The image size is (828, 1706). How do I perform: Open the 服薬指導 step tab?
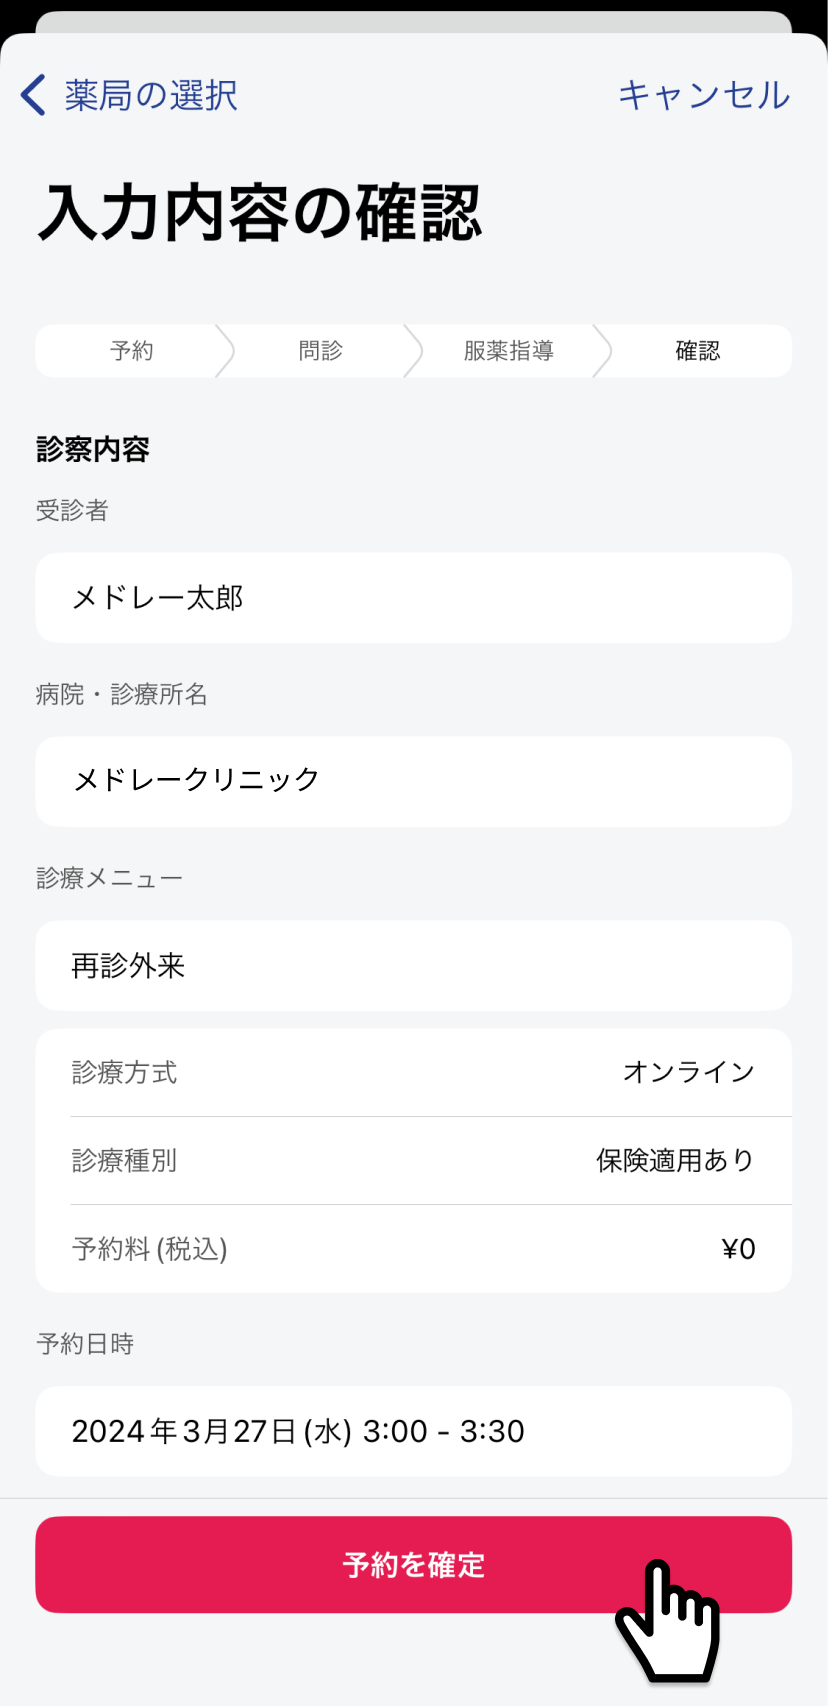[508, 351]
